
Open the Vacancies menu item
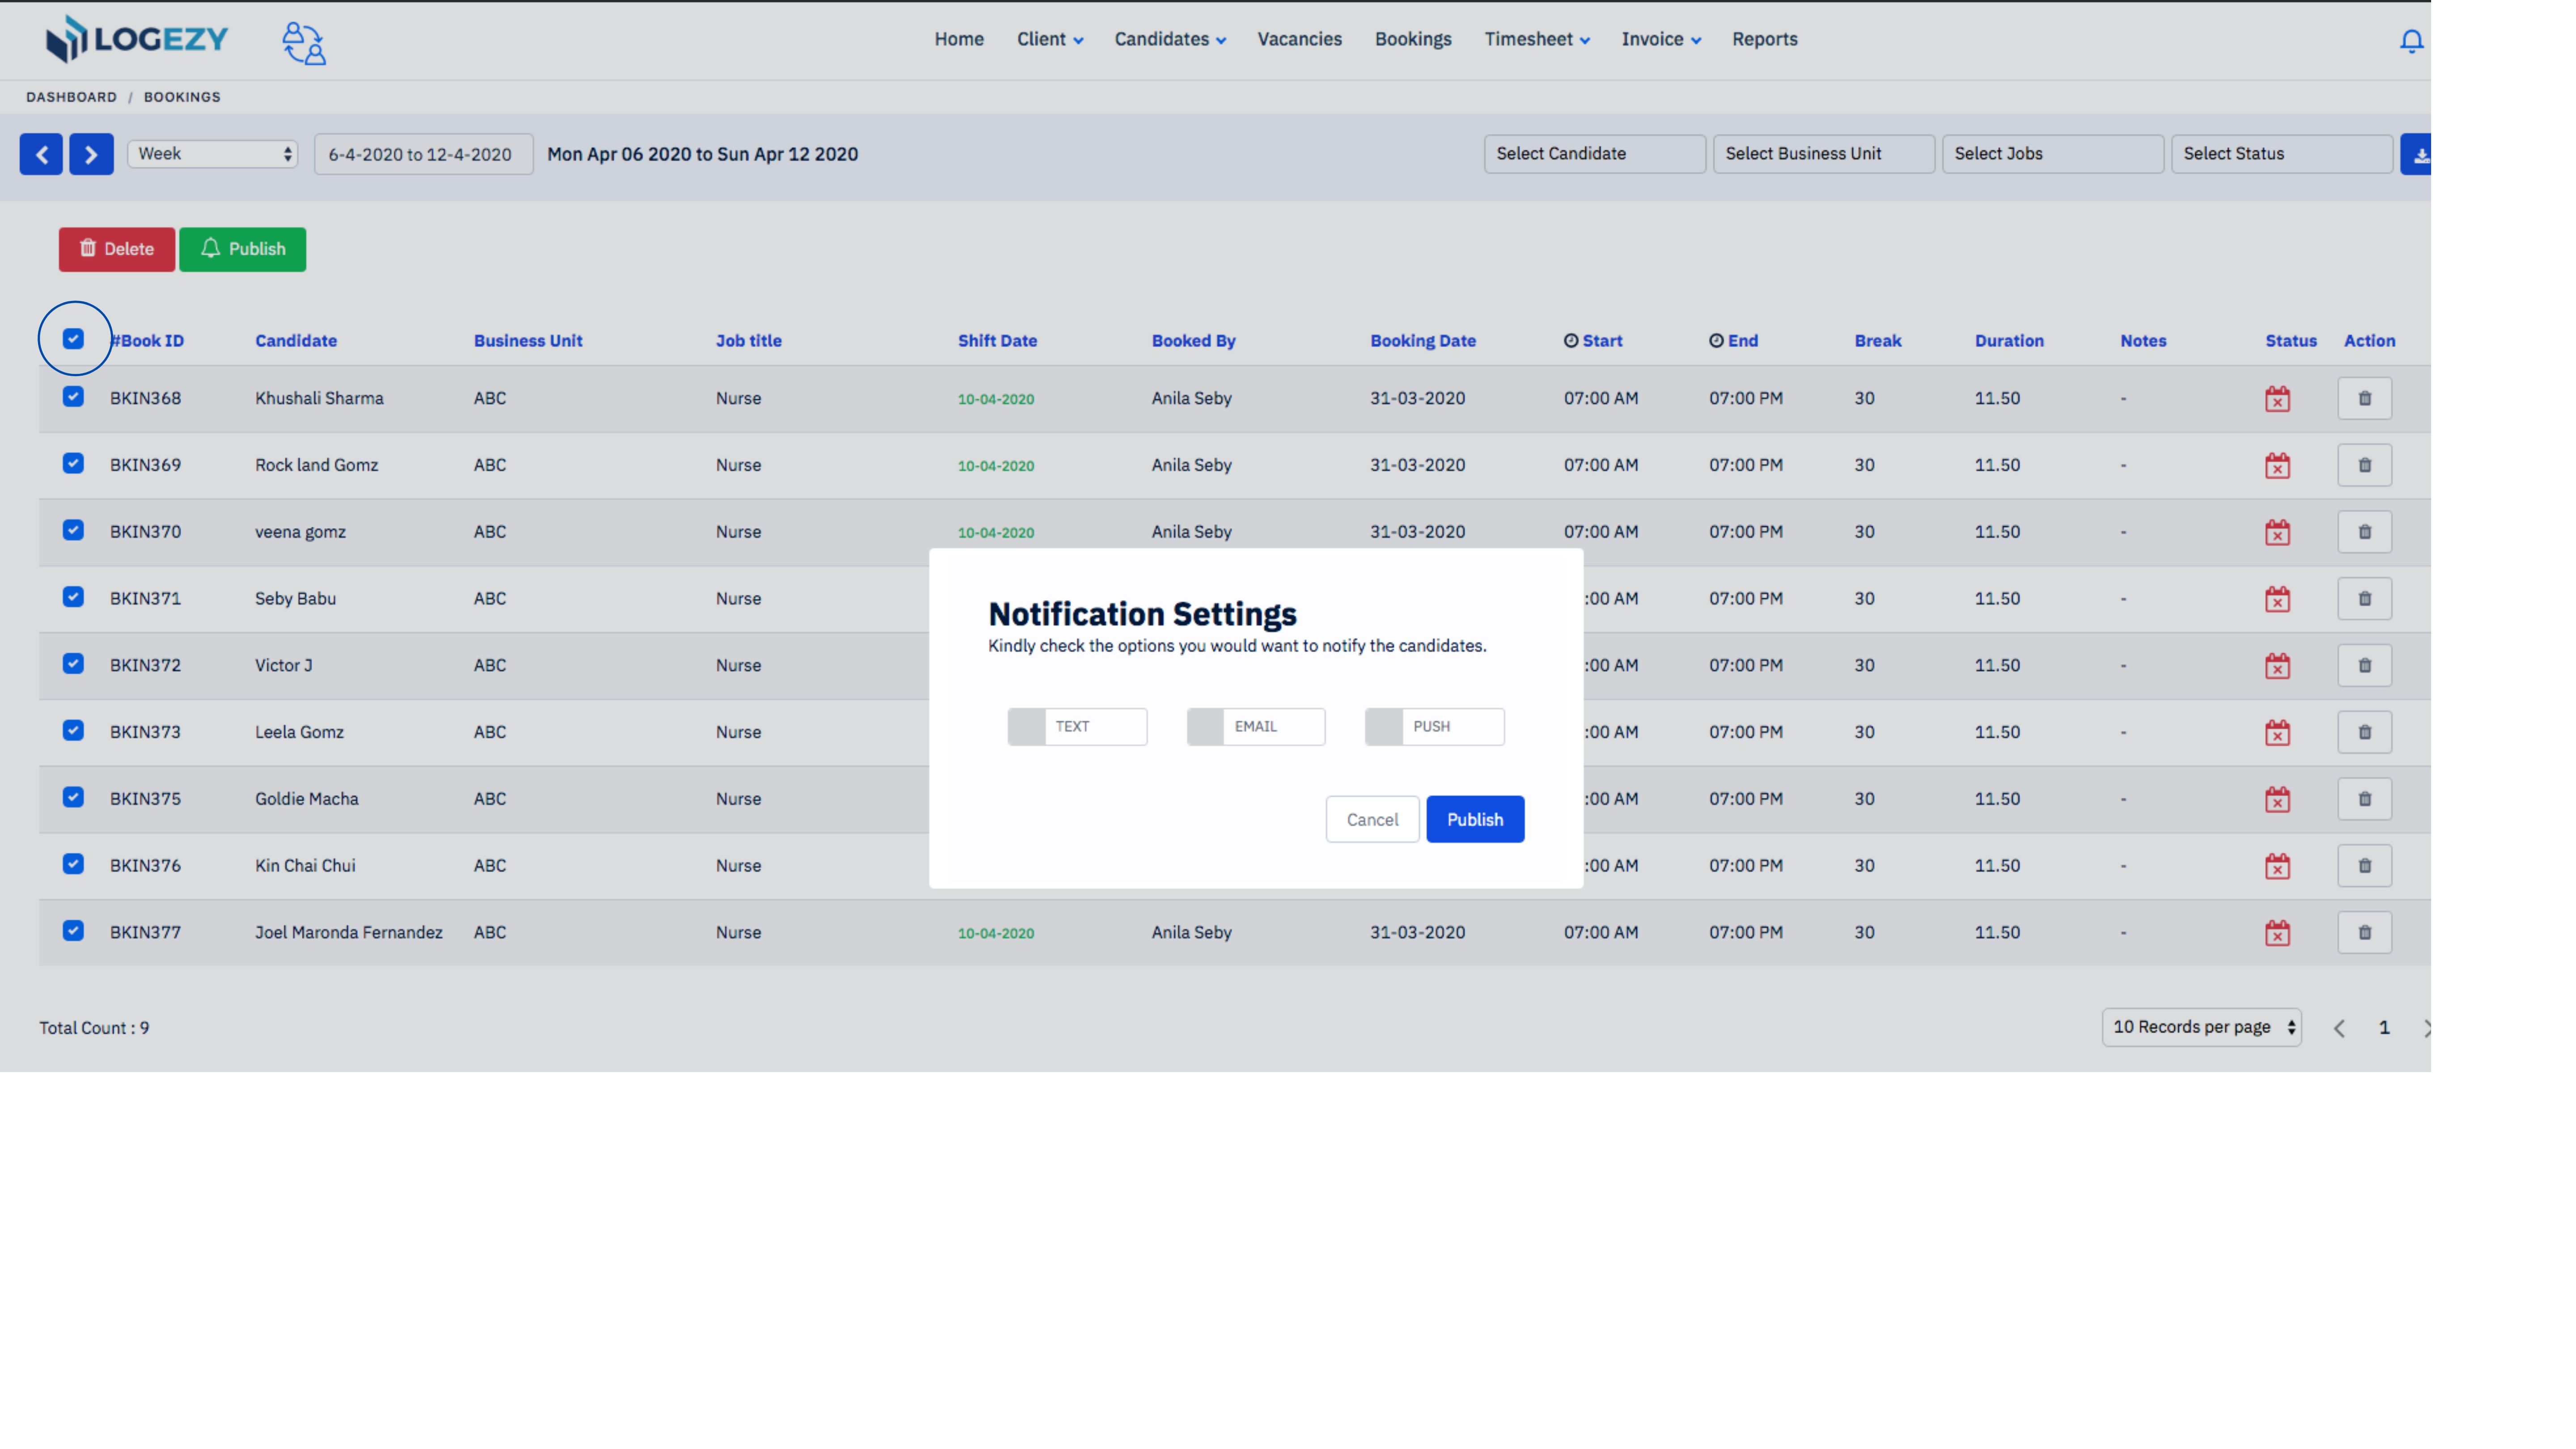pos(1299,40)
